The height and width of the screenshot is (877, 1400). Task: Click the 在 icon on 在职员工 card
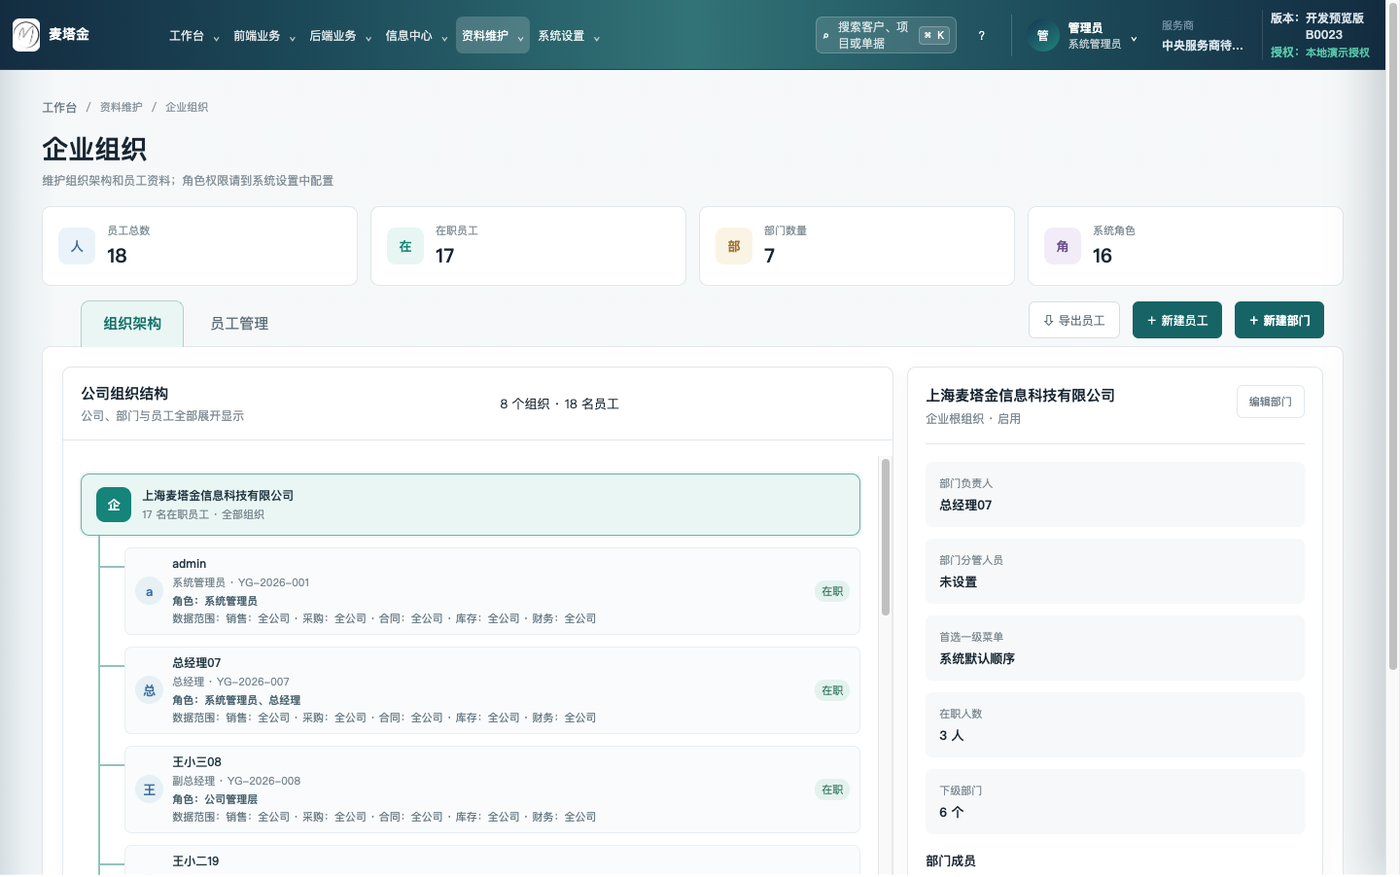tap(405, 246)
